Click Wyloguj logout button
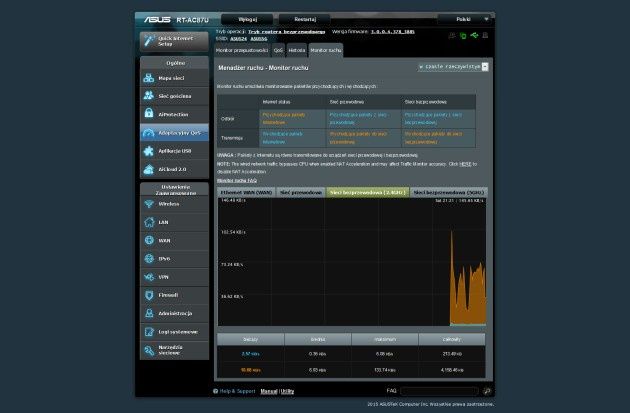Screen dimensions: 630x413 248,19
